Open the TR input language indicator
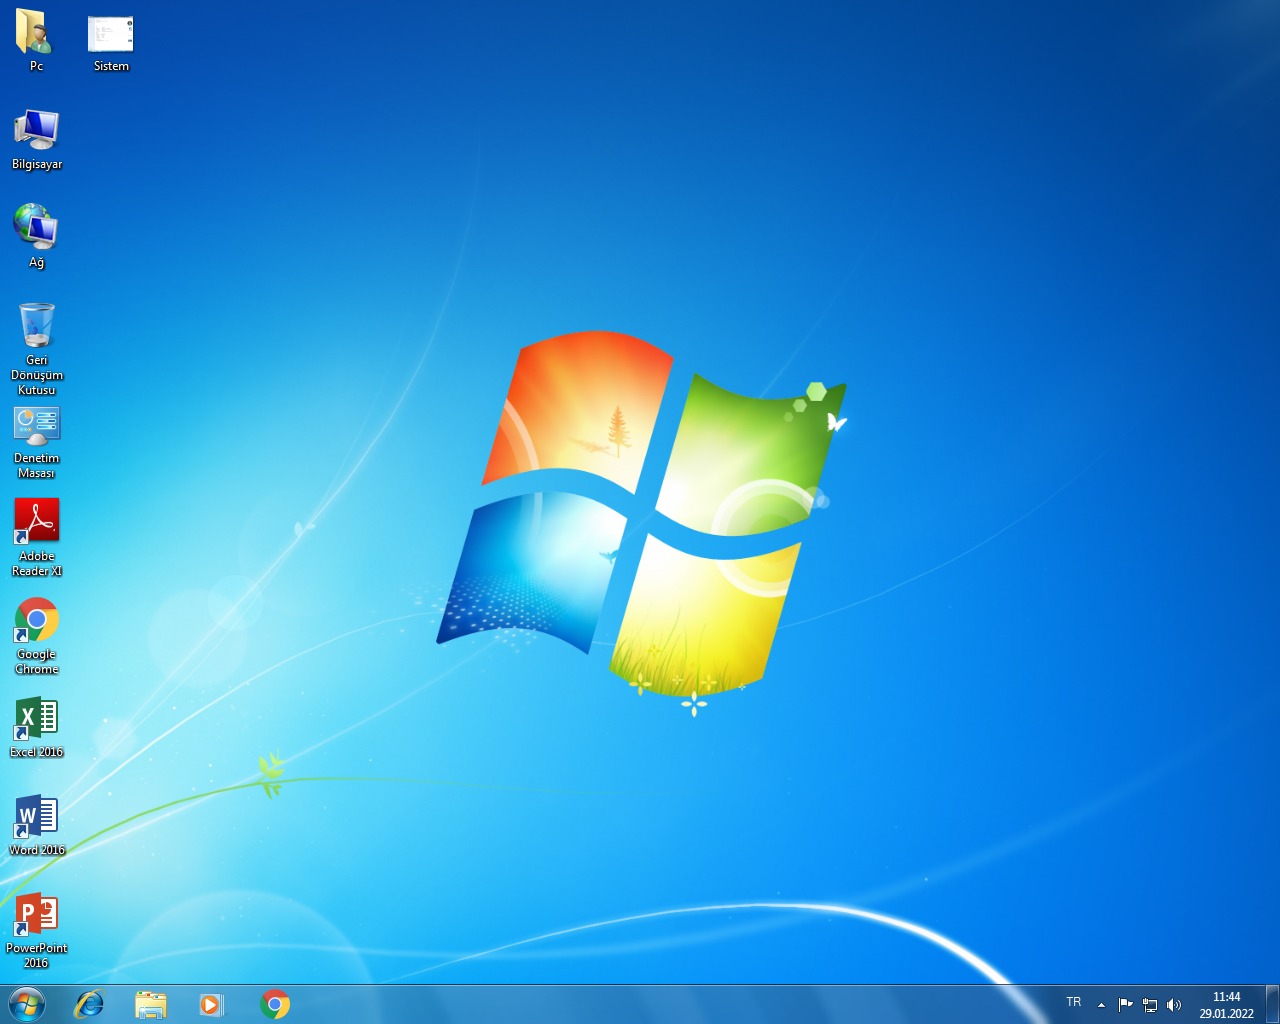The image size is (1280, 1024). point(1074,1002)
